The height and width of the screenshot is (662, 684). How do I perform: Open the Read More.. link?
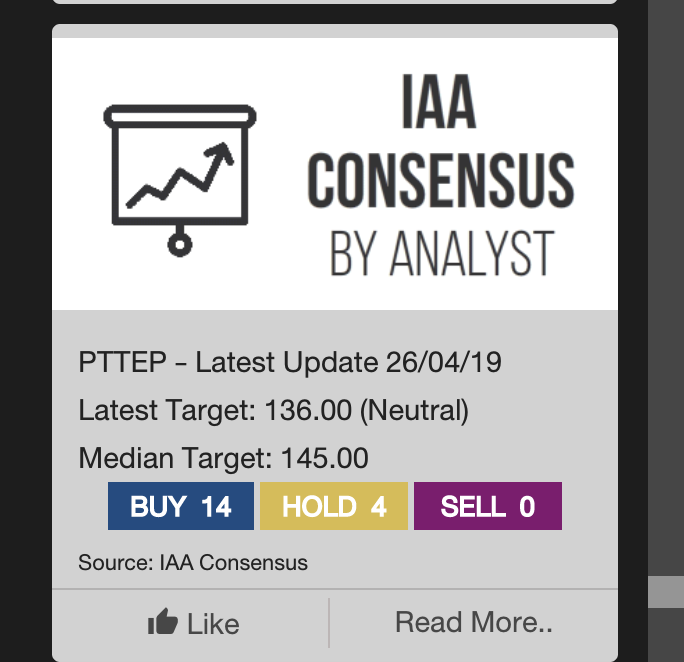coord(473,622)
